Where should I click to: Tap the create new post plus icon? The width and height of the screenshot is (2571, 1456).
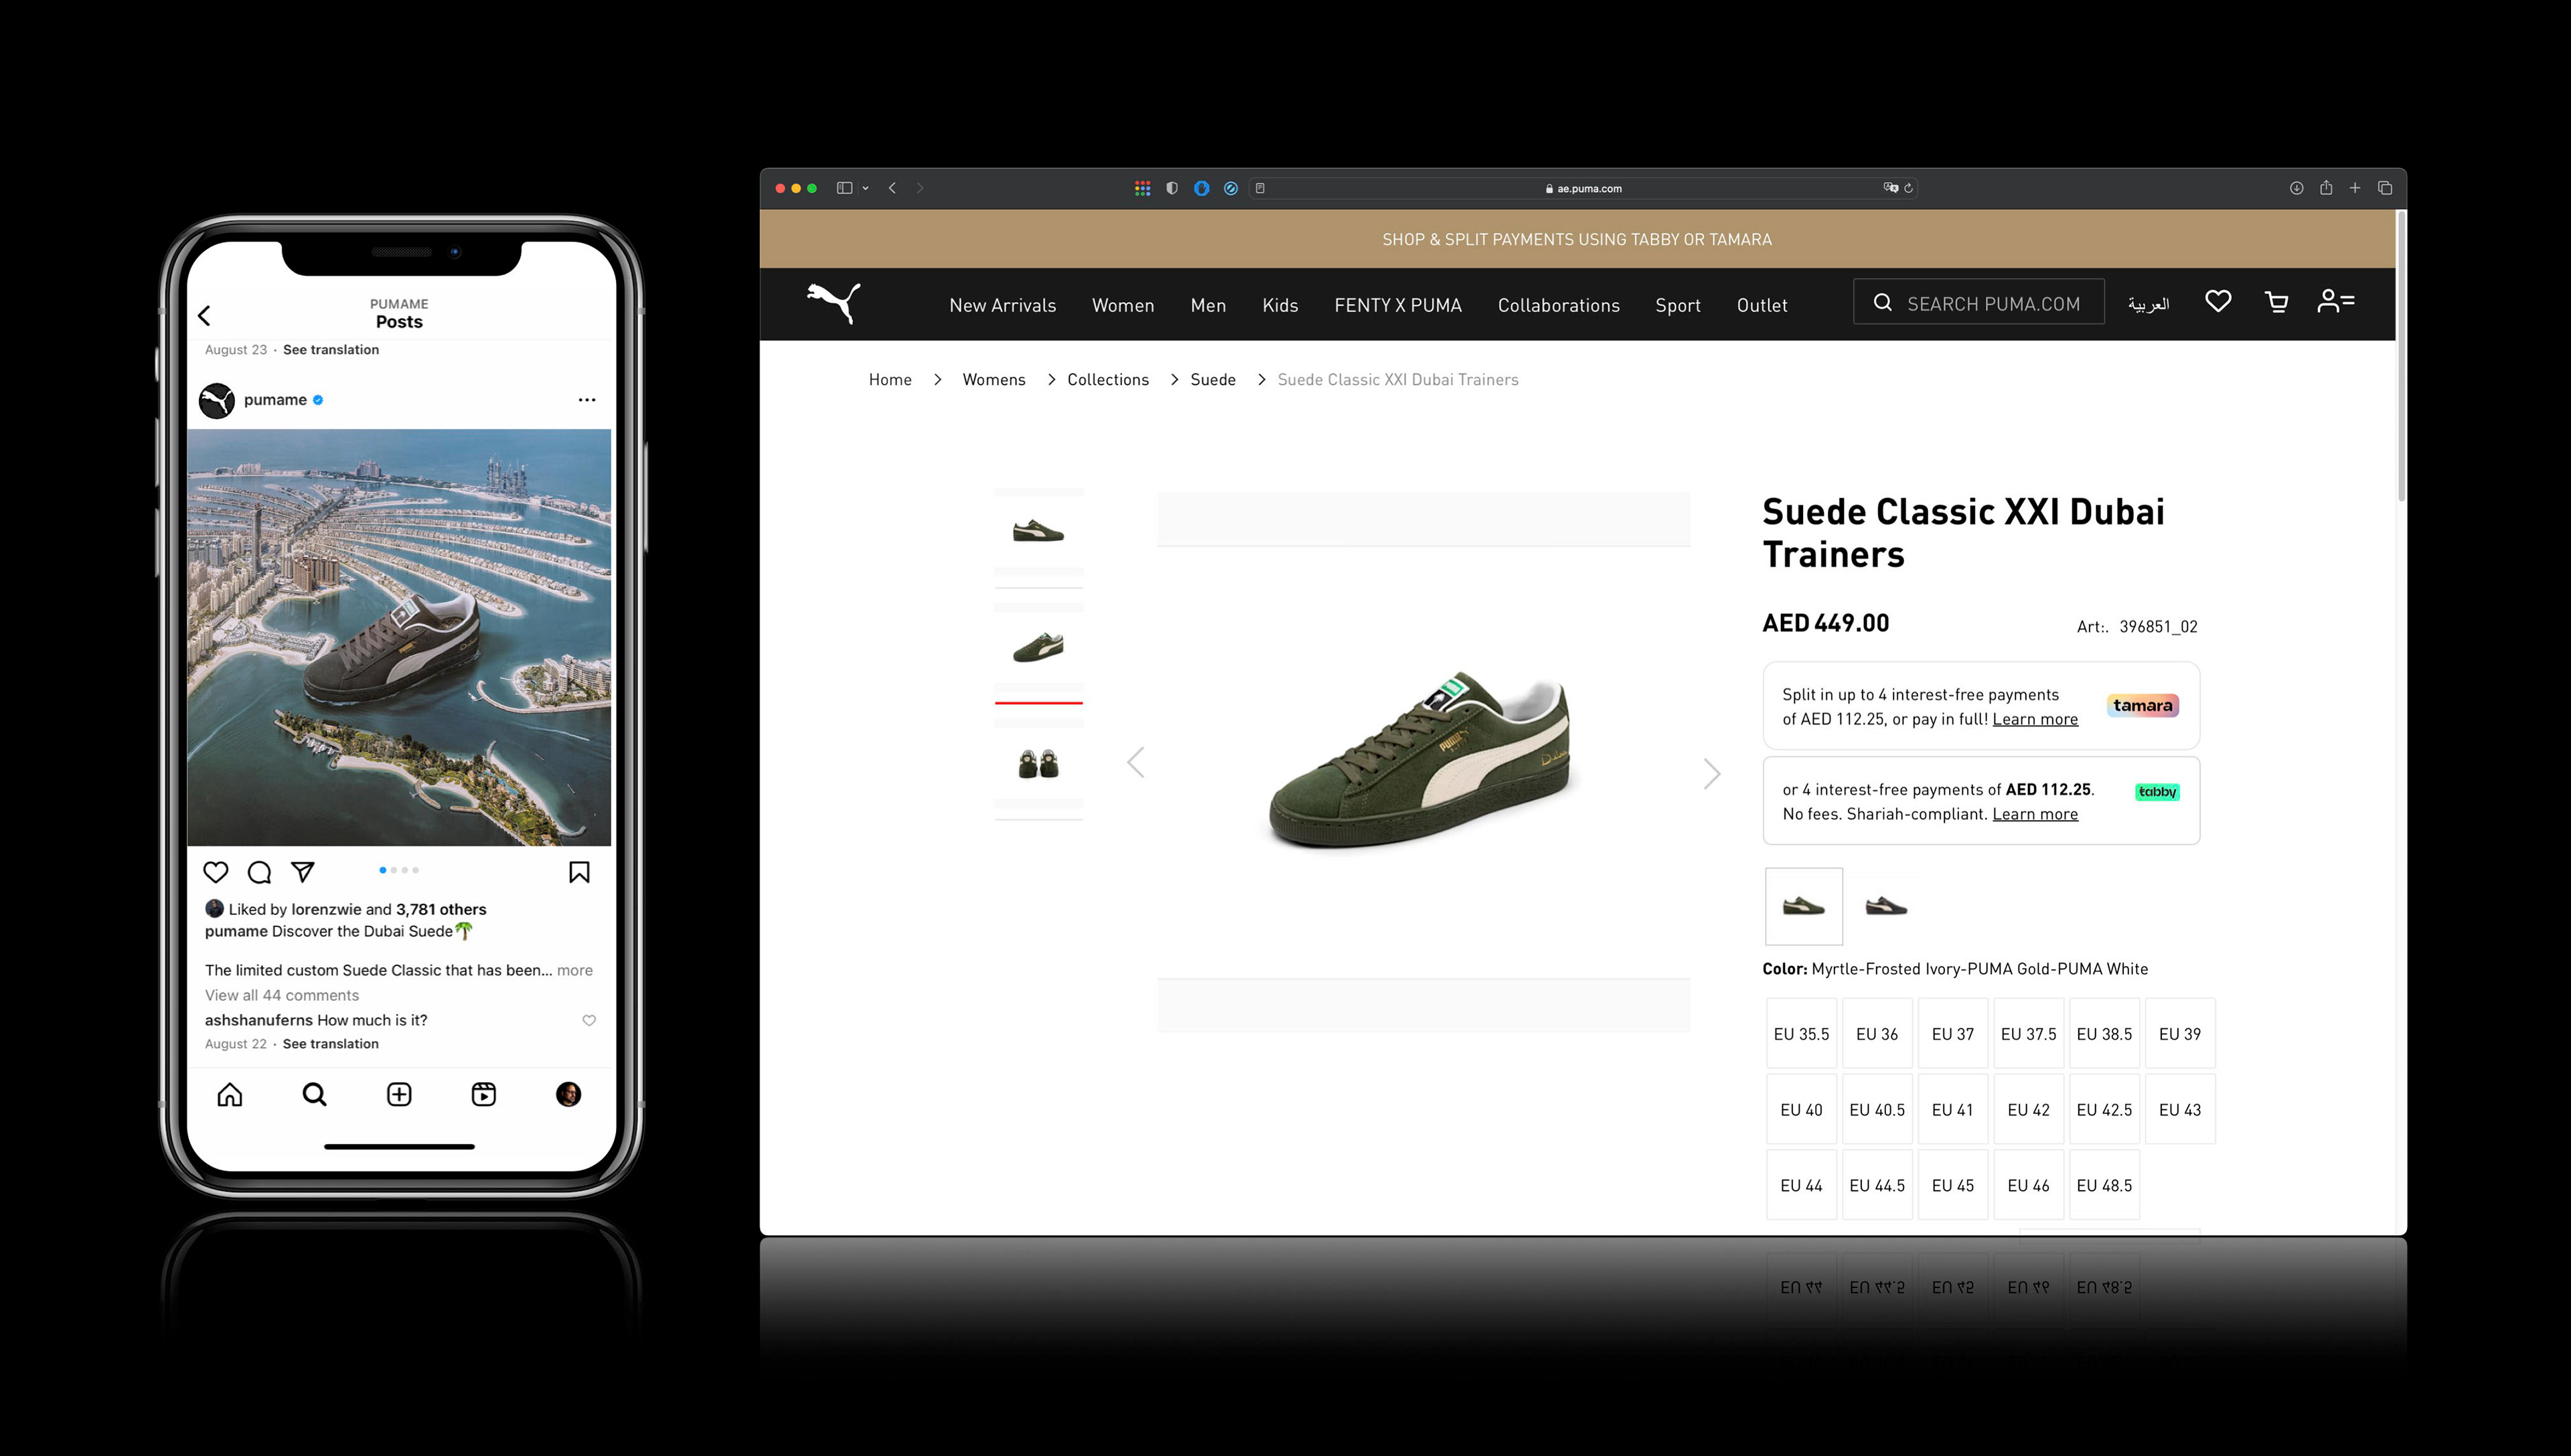coord(399,1094)
